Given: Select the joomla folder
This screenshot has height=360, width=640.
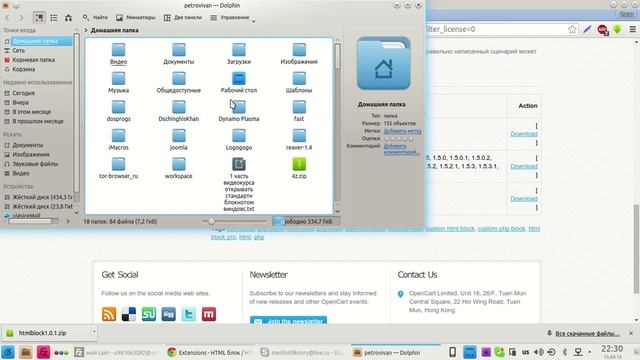Looking at the screenshot, I should (x=178, y=140).
